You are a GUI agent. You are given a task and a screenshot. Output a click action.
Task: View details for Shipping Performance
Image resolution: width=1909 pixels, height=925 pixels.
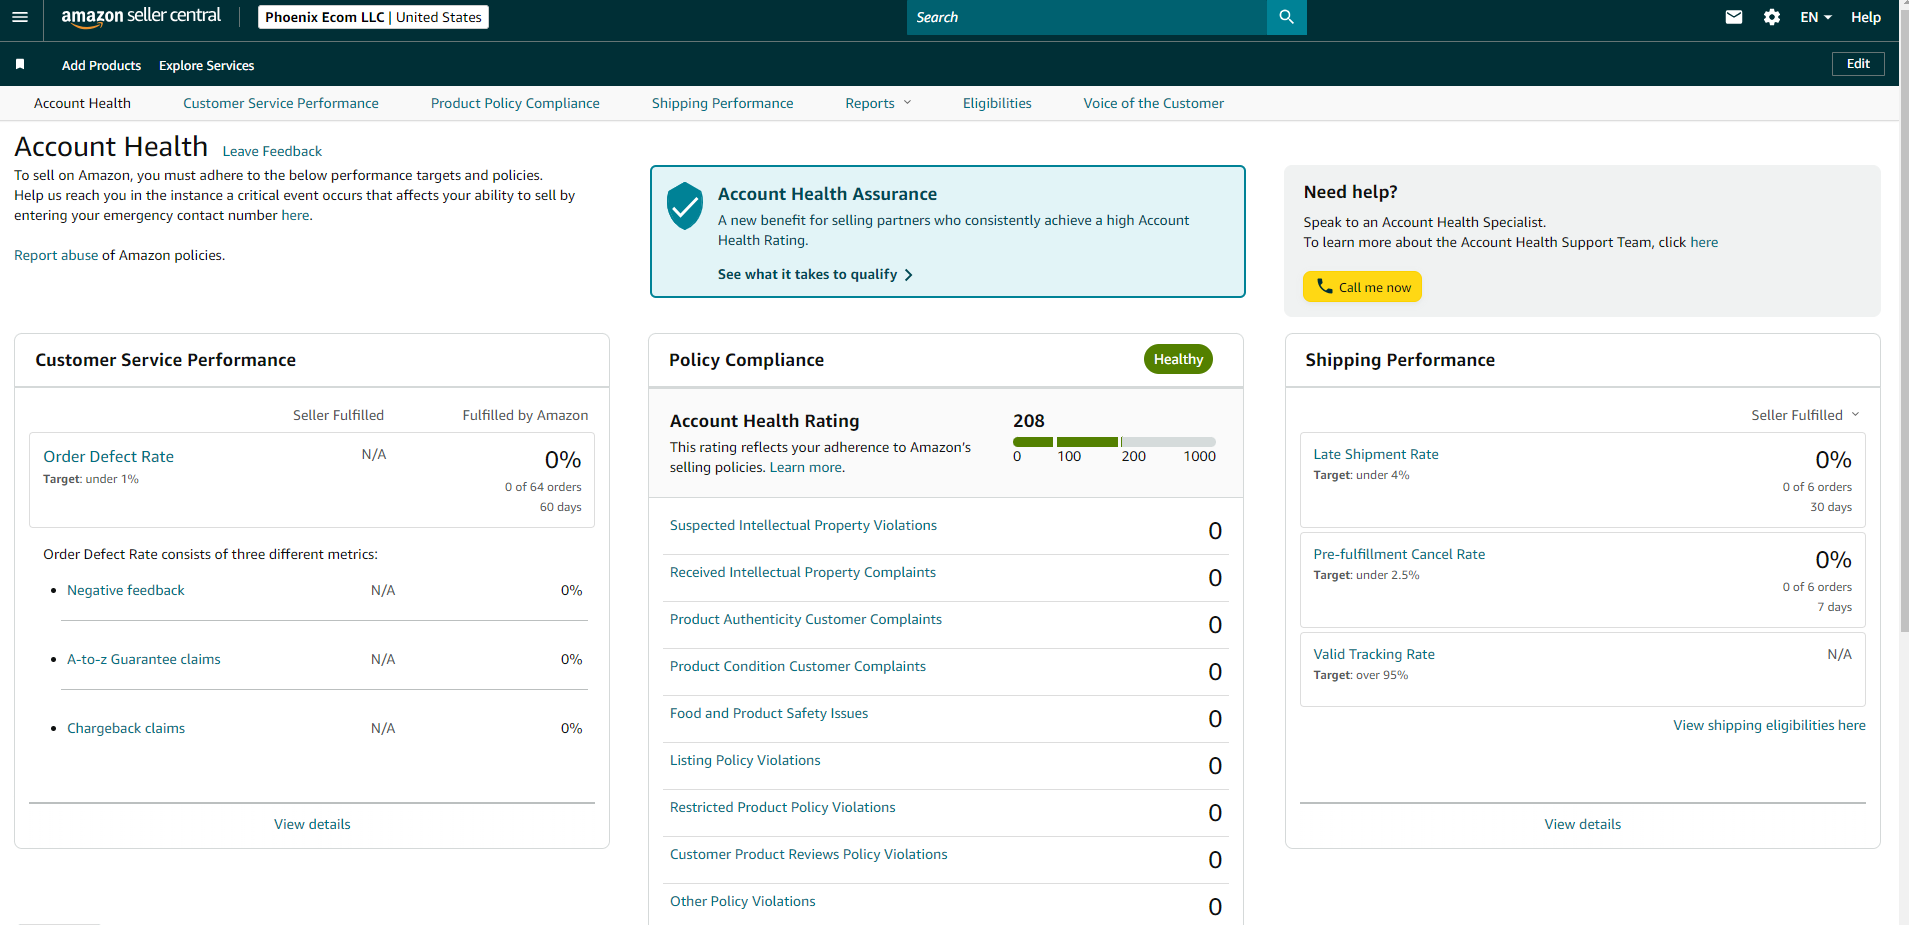1582,824
